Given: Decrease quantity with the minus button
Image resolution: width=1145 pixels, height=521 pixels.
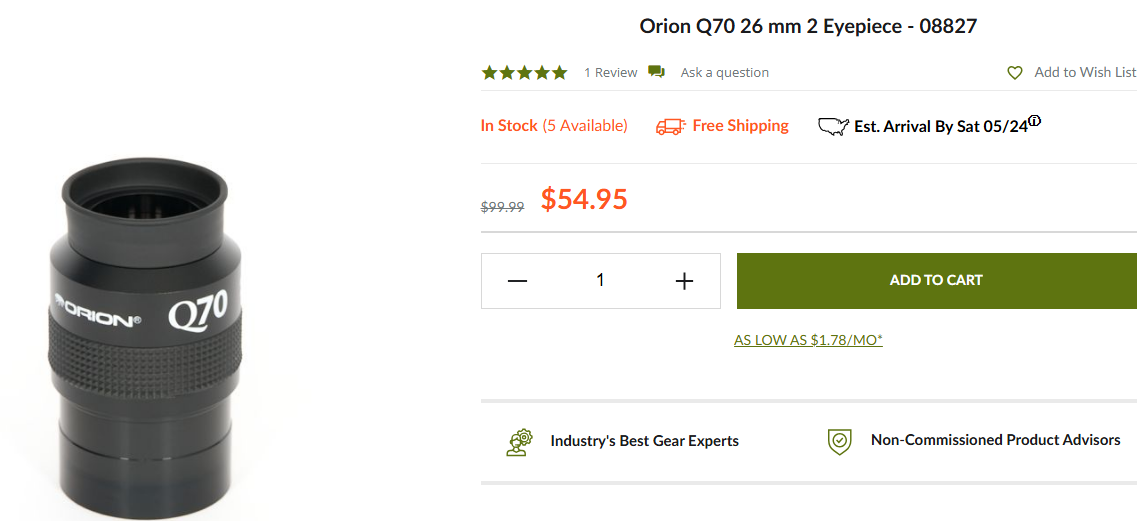Looking at the screenshot, I should click(517, 281).
